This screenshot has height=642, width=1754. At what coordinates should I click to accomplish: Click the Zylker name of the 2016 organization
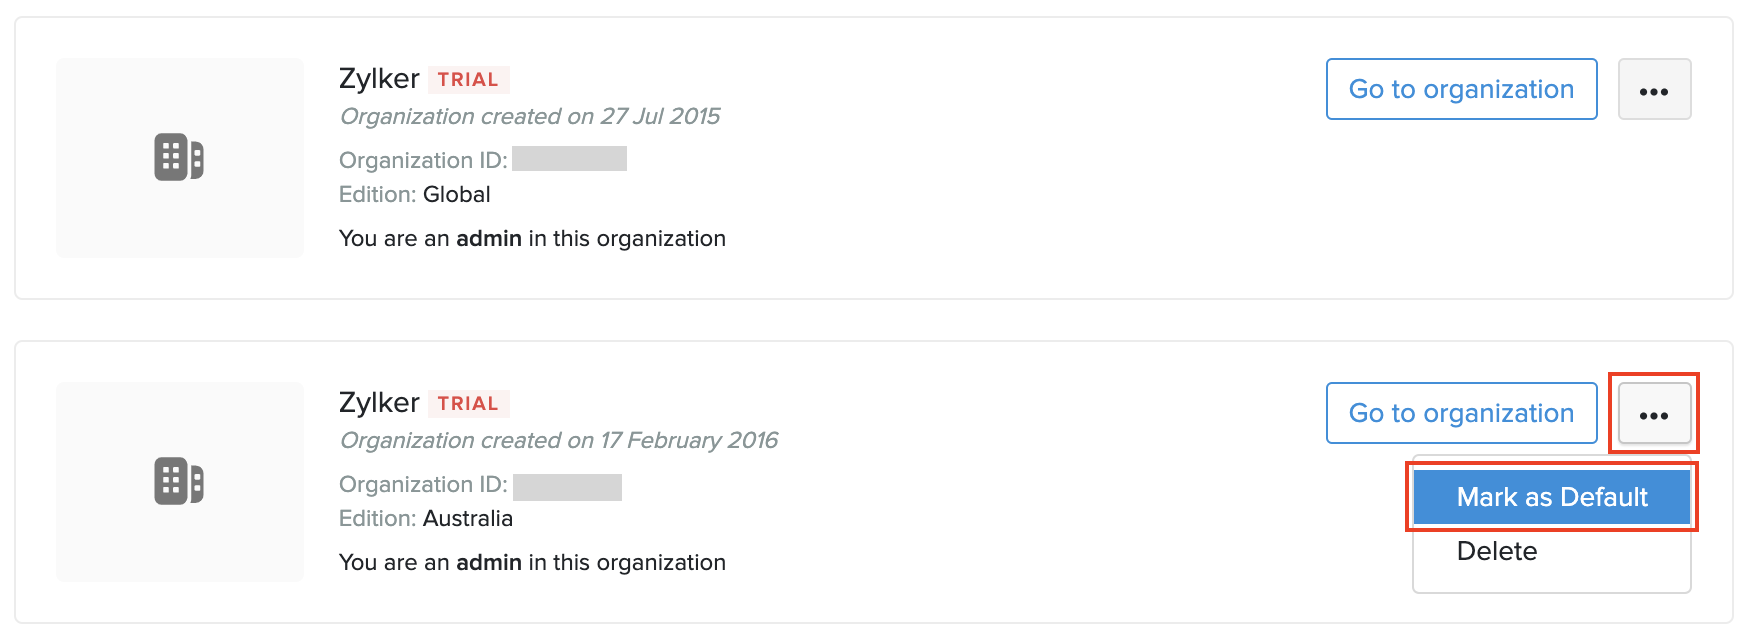click(379, 403)
